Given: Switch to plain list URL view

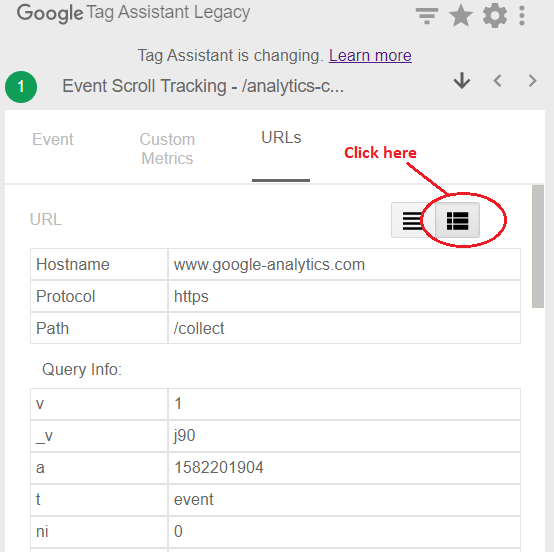Looking at the screenshot, I should coord(413,220).
